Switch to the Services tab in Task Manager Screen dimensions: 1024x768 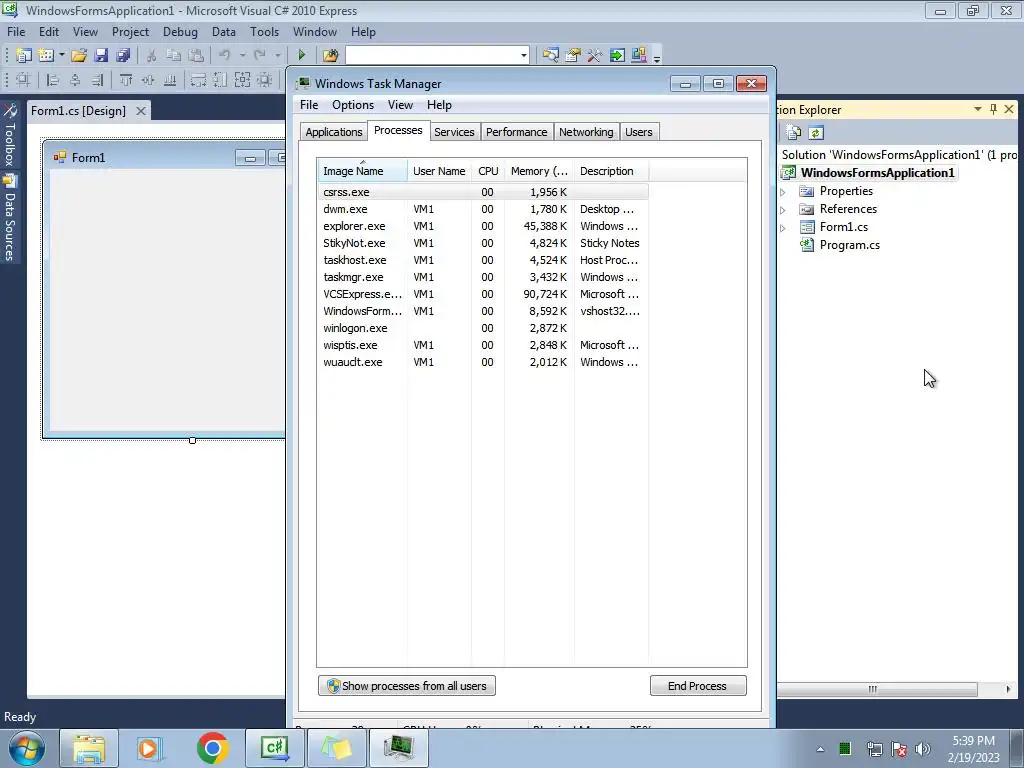pos(455,132)
